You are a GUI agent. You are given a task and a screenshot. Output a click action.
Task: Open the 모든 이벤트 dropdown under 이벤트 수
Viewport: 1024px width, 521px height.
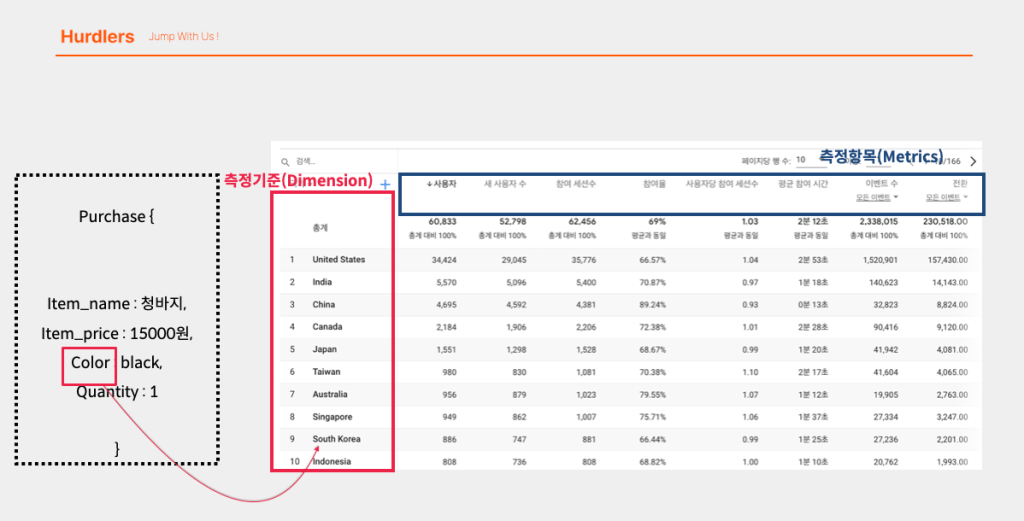[877, 197]
